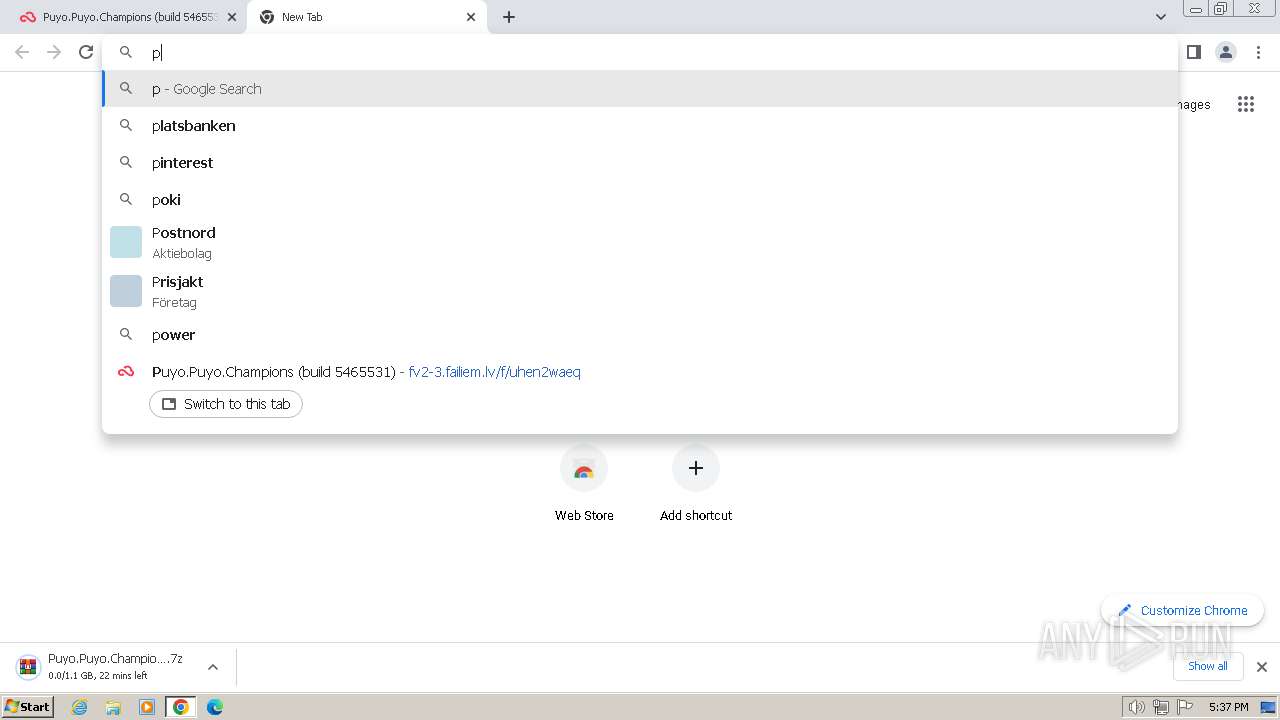Click the Chrome taskbar icon
1280x720 pixels.
[x=181, y=707]
